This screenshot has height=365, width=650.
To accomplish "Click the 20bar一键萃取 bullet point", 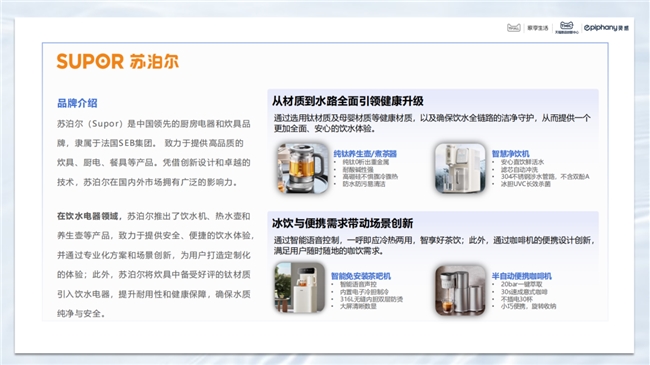I will click(x=521, y=285).
